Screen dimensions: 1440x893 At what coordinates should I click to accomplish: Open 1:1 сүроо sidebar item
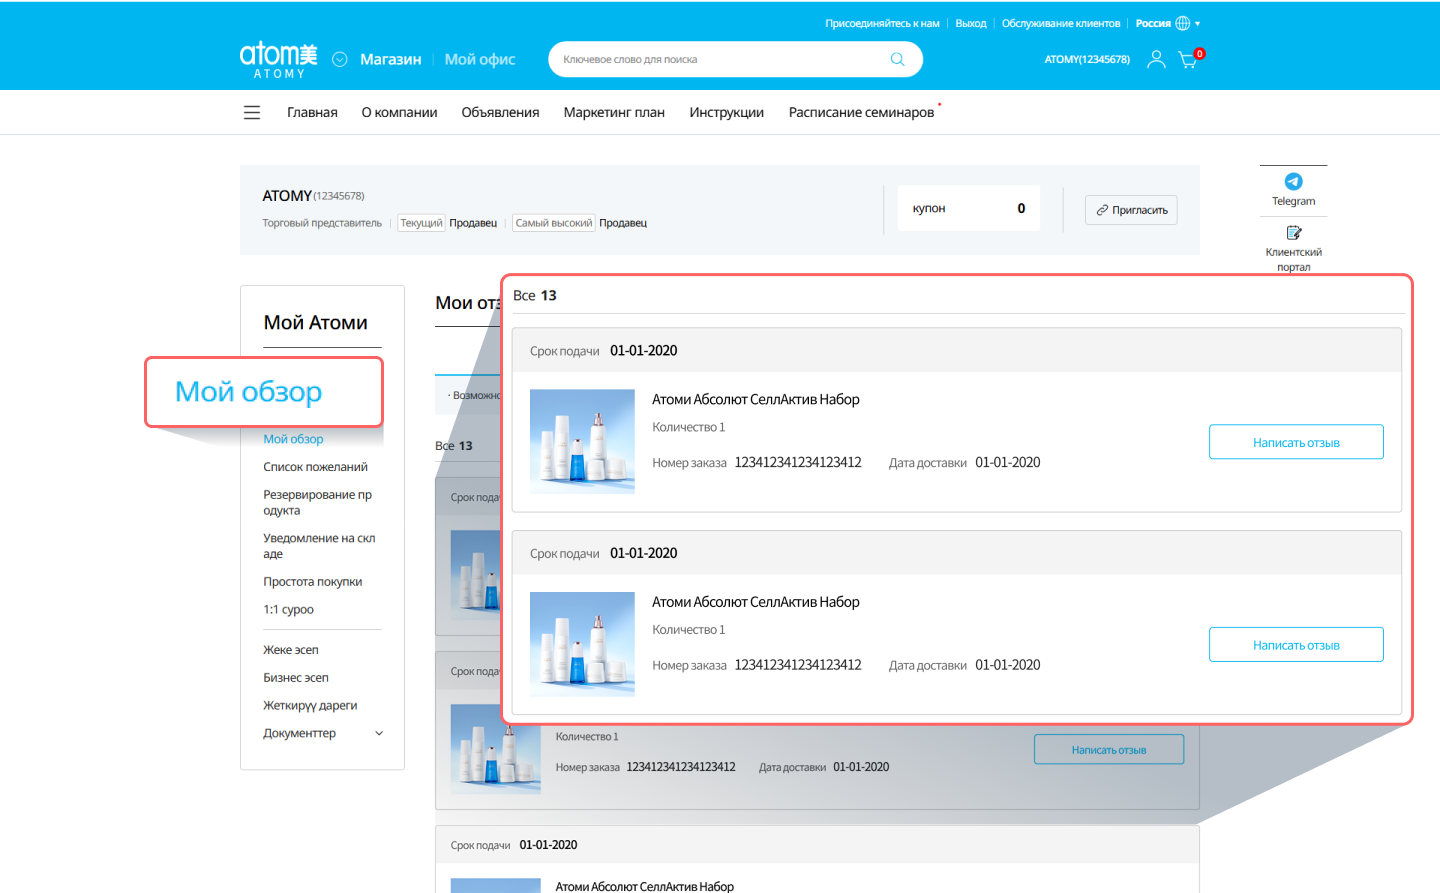[288, 609]
